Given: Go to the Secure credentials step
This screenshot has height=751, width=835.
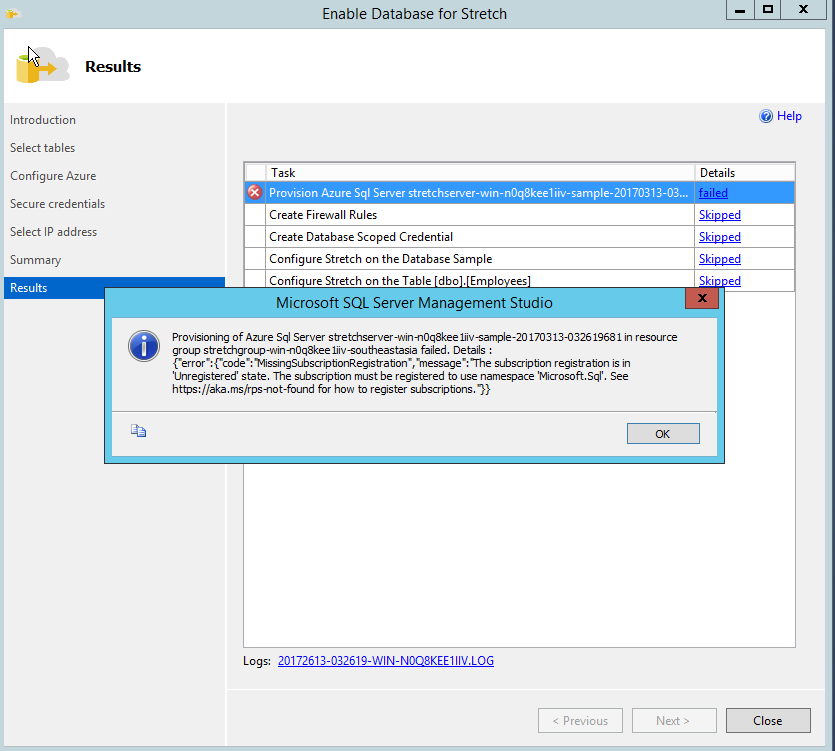Looking at the screenshot, I should pyautogui.click(x=57, y=203).
